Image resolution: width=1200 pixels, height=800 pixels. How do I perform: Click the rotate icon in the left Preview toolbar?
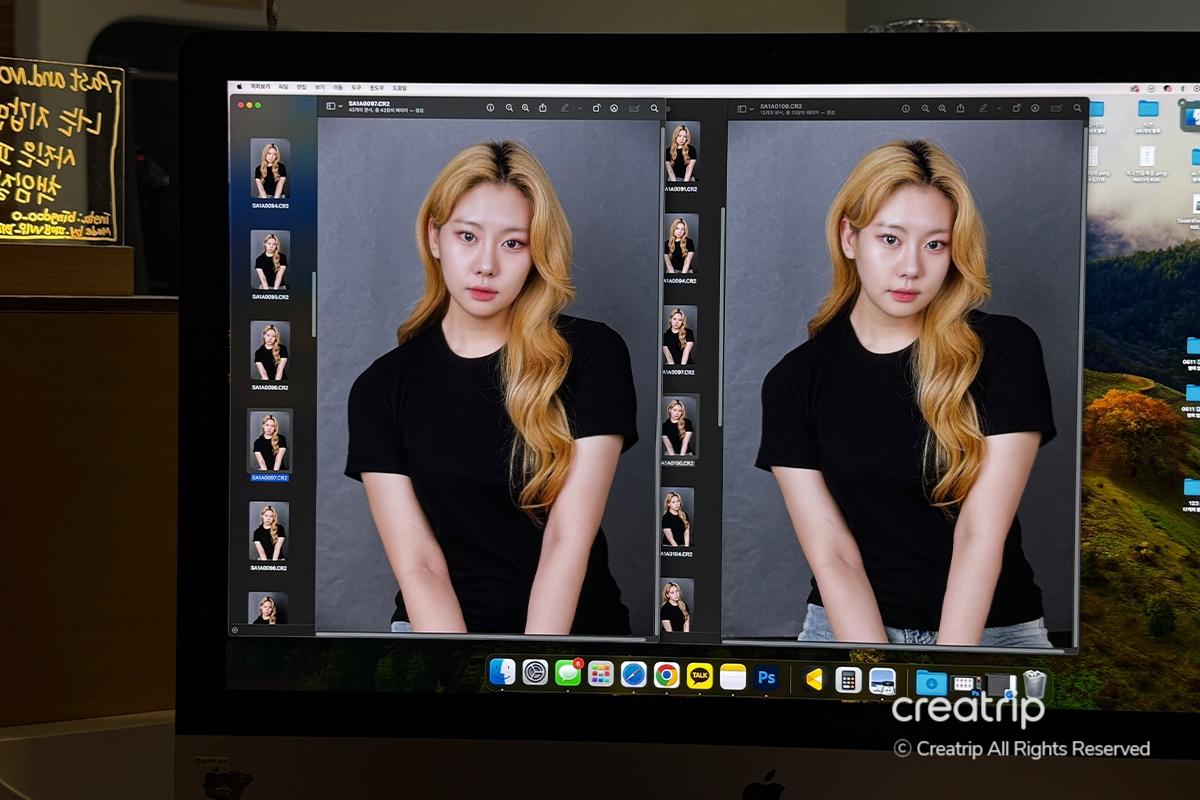click(596, 108)
